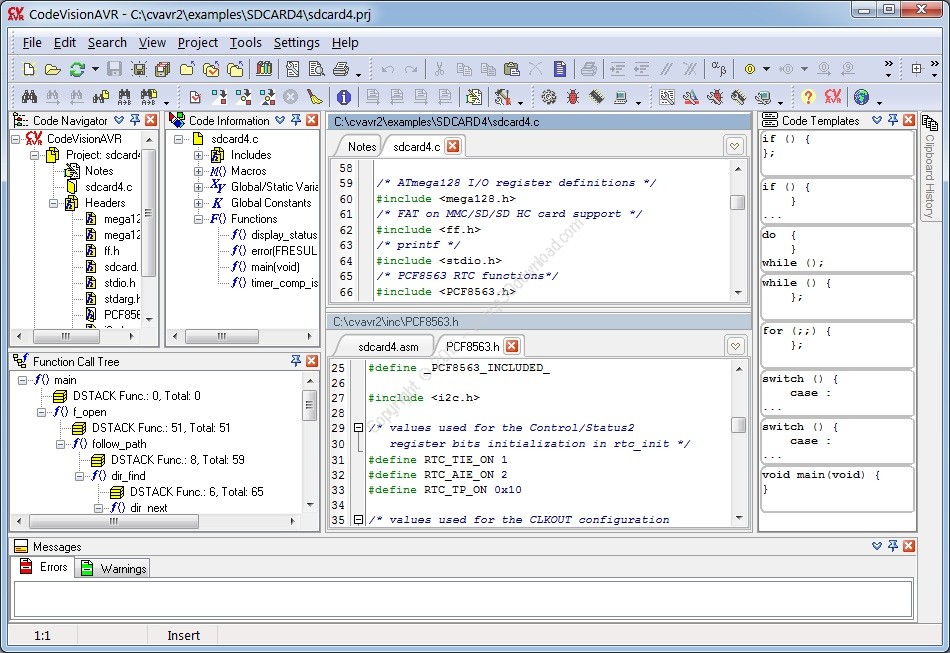The width and height of the screenshot is (950, 653).
Task: Collapse the f_open node in call tree
Action: point(41,413)
